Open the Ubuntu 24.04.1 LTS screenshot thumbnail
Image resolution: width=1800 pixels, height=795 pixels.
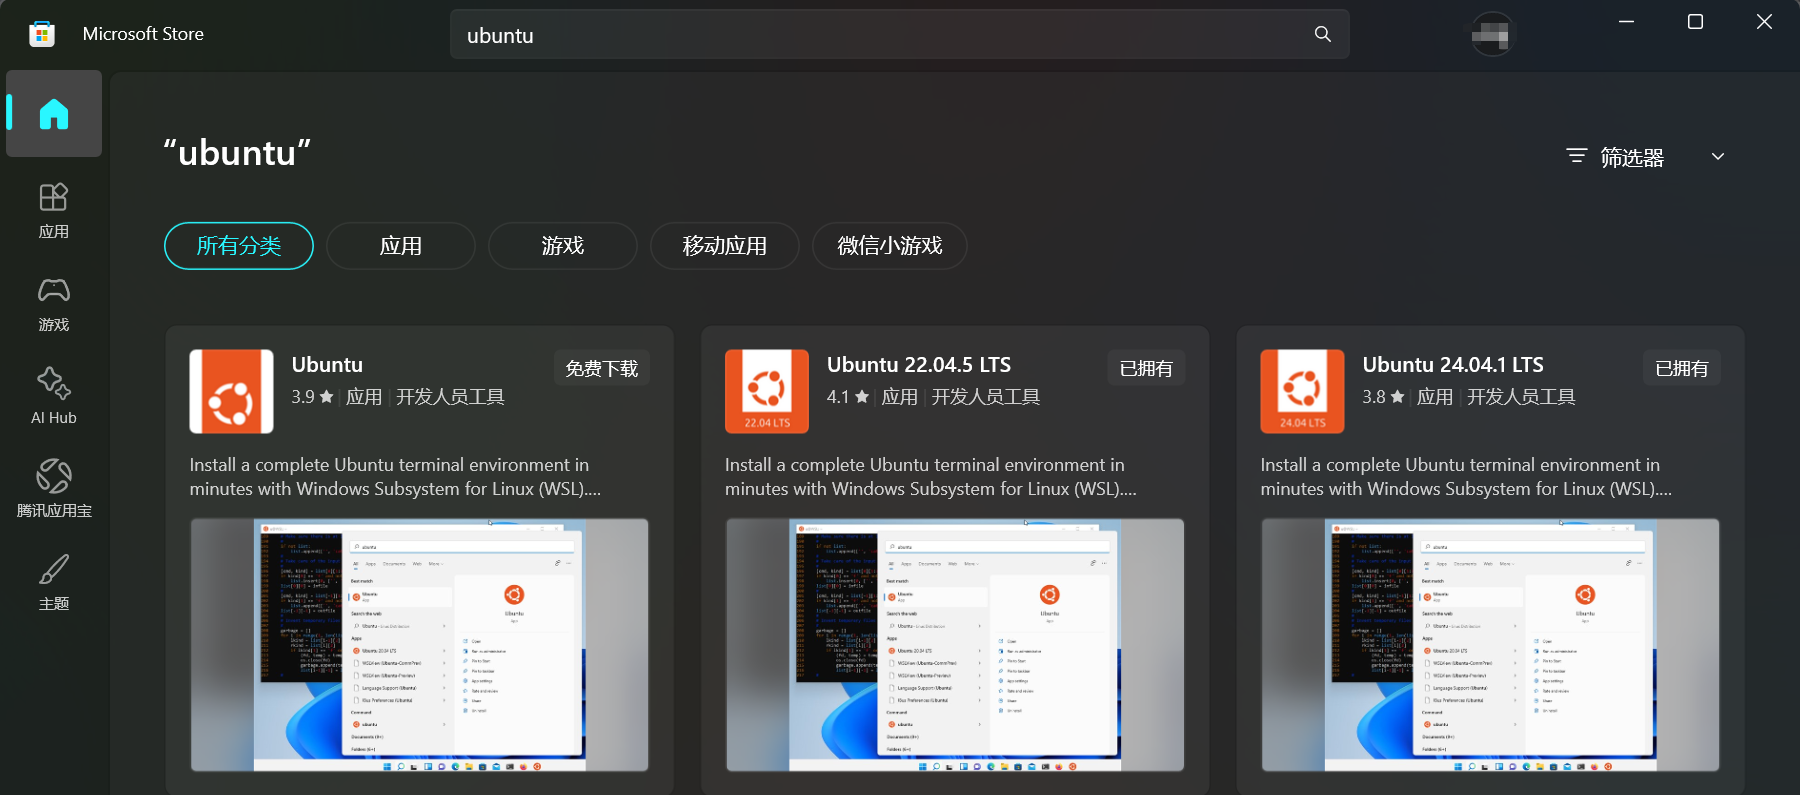coord(1491,645)
